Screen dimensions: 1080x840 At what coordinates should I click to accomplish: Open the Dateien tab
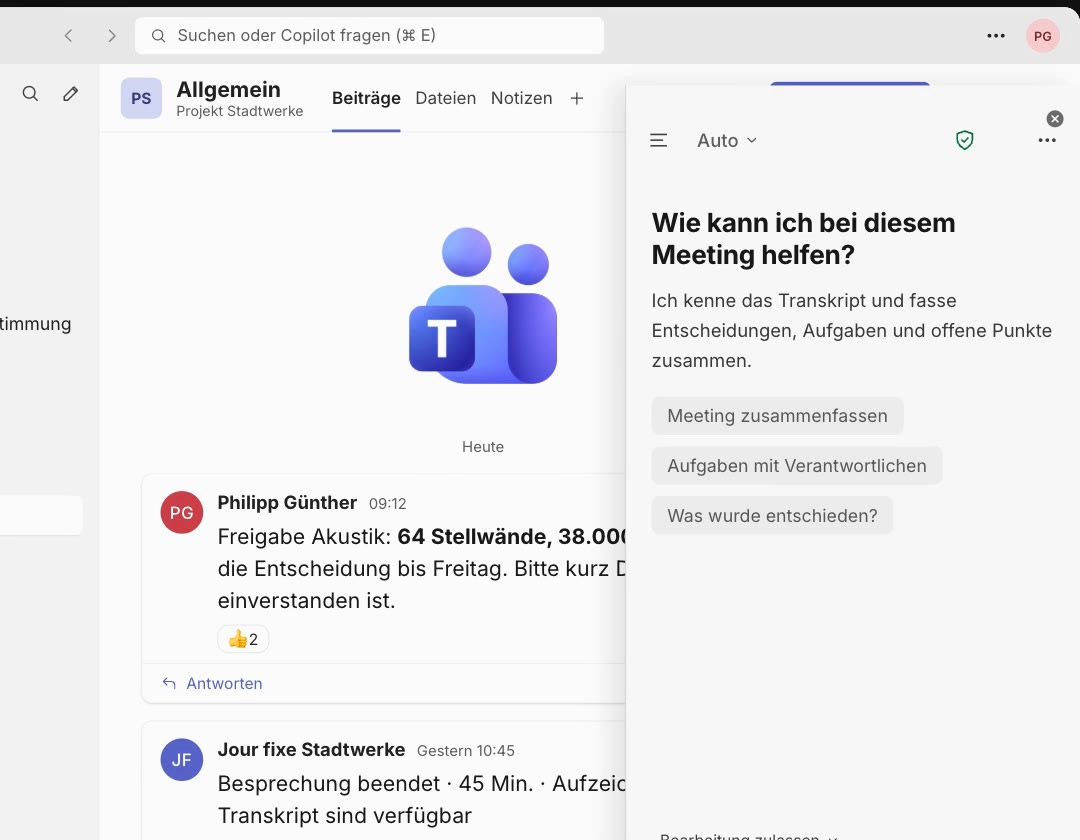tap(446, 98)
